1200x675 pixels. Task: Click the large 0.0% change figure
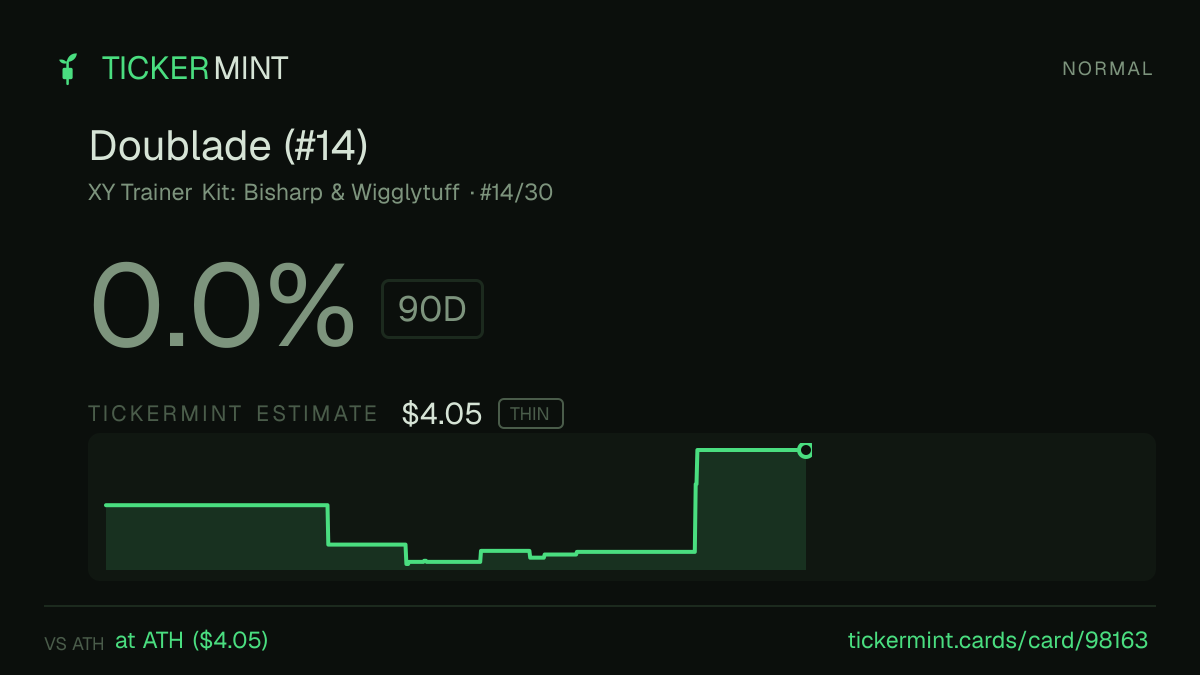(222, 306)
